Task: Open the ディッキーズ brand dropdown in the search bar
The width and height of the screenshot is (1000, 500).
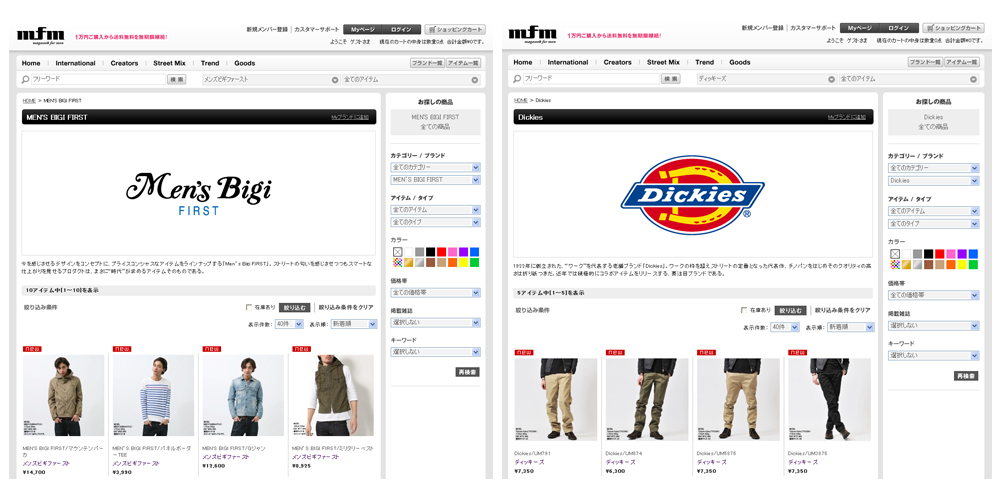Action: click(x=766, y=79)
